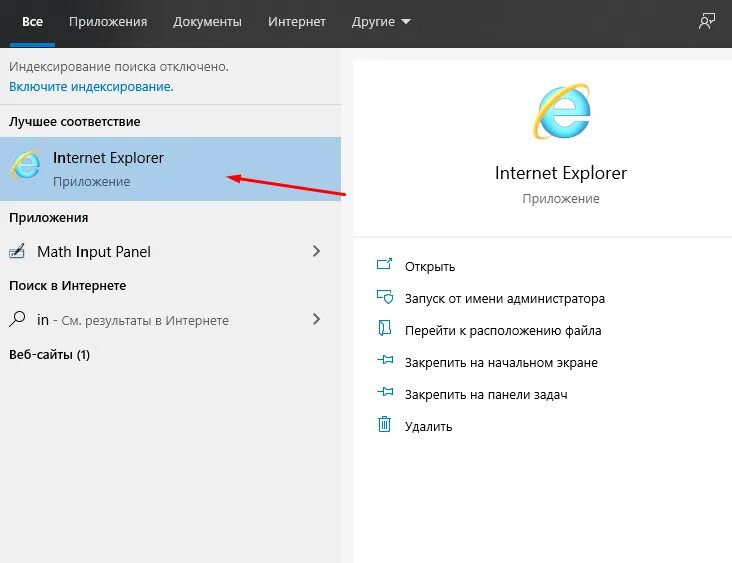Choose Запуск от имени администратора
The width and height of the screenshot is (732, 563).
505,298
